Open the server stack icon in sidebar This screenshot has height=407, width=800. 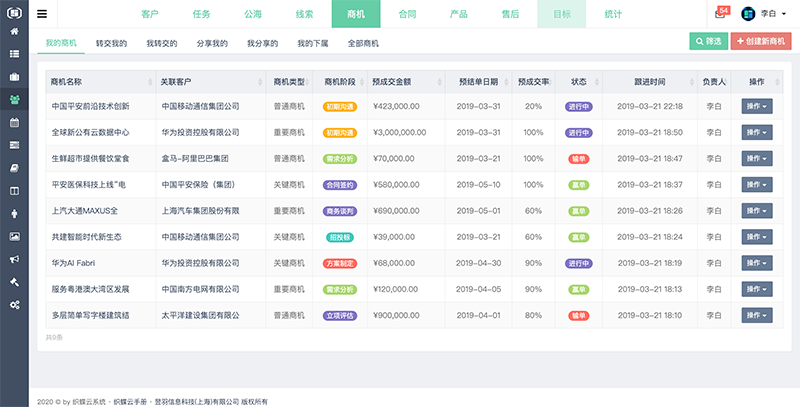(14, 145)
